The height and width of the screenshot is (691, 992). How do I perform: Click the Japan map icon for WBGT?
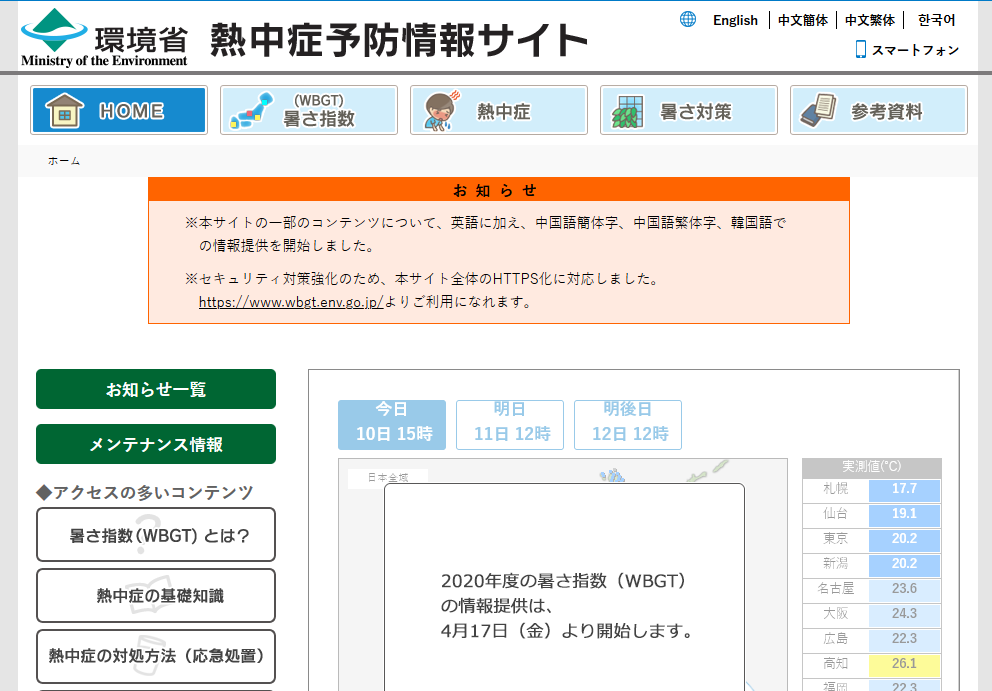click(x=251, y=111)
